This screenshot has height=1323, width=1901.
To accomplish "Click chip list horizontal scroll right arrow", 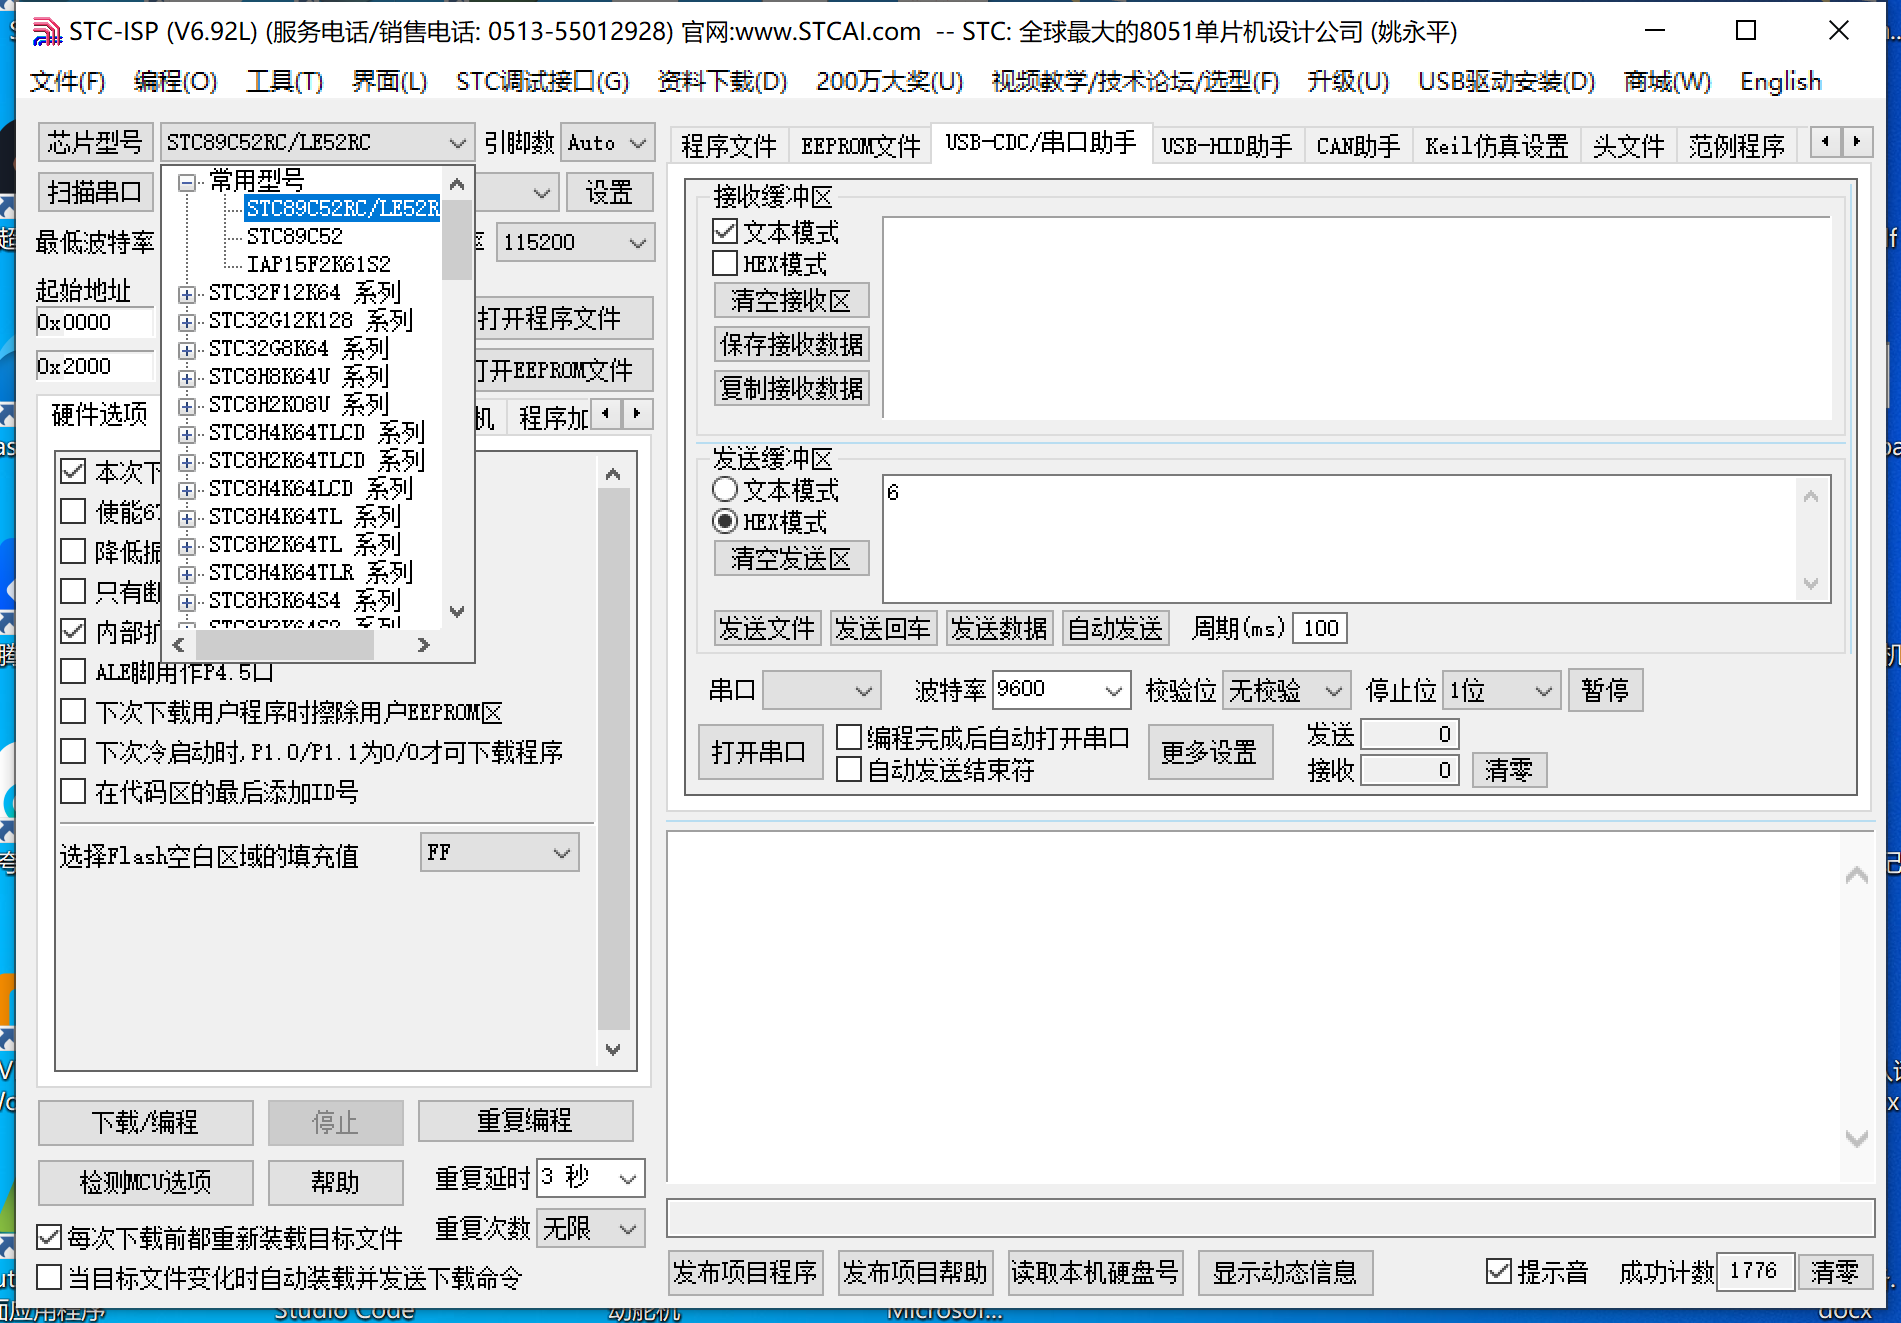I will [x=423, y=645].
